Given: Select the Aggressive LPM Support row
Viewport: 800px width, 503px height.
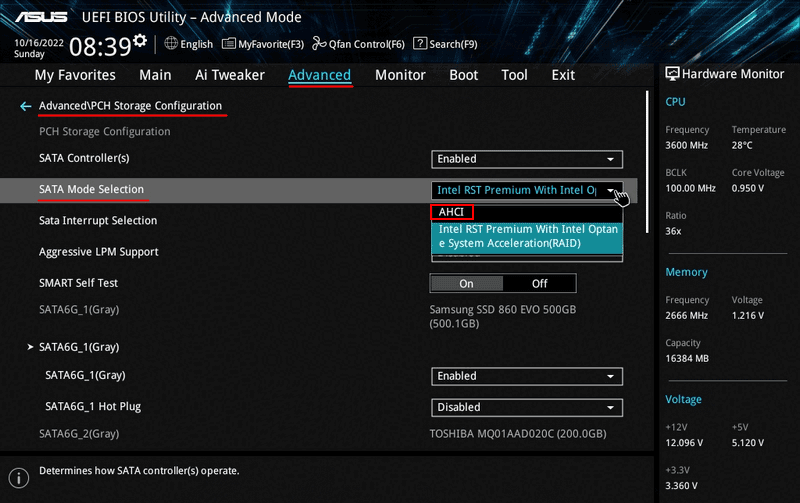Looking at the screenshot, I should [x=98, y=252].
